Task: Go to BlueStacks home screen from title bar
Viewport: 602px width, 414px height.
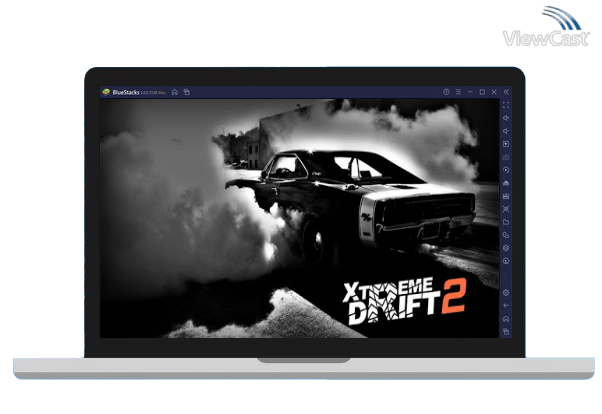Action: pyautogui.click(x=175, y=92)
